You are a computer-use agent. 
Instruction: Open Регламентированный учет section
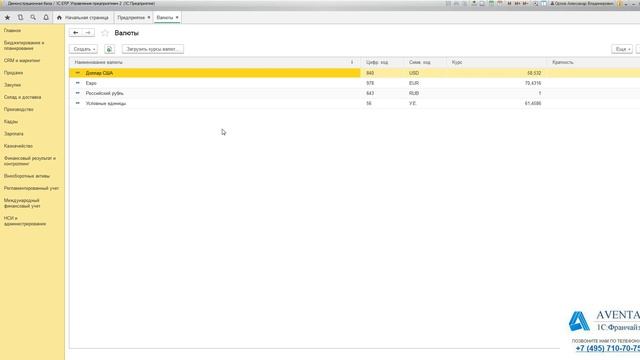click(31, 188)
